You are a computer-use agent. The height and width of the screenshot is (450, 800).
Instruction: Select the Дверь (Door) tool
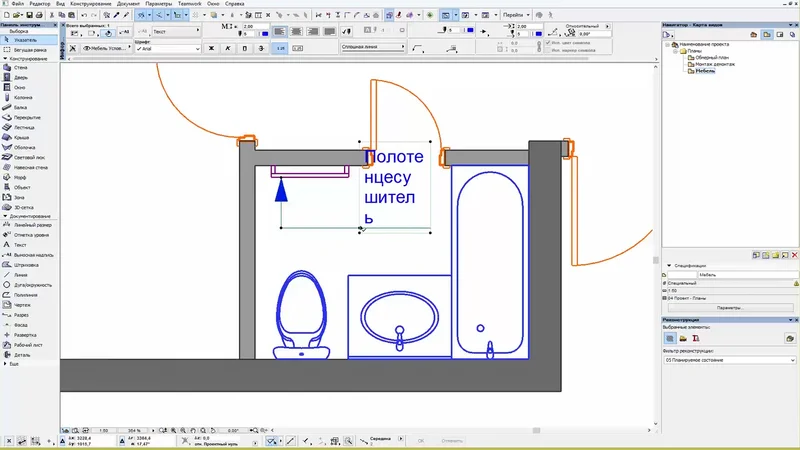[20, 78]
